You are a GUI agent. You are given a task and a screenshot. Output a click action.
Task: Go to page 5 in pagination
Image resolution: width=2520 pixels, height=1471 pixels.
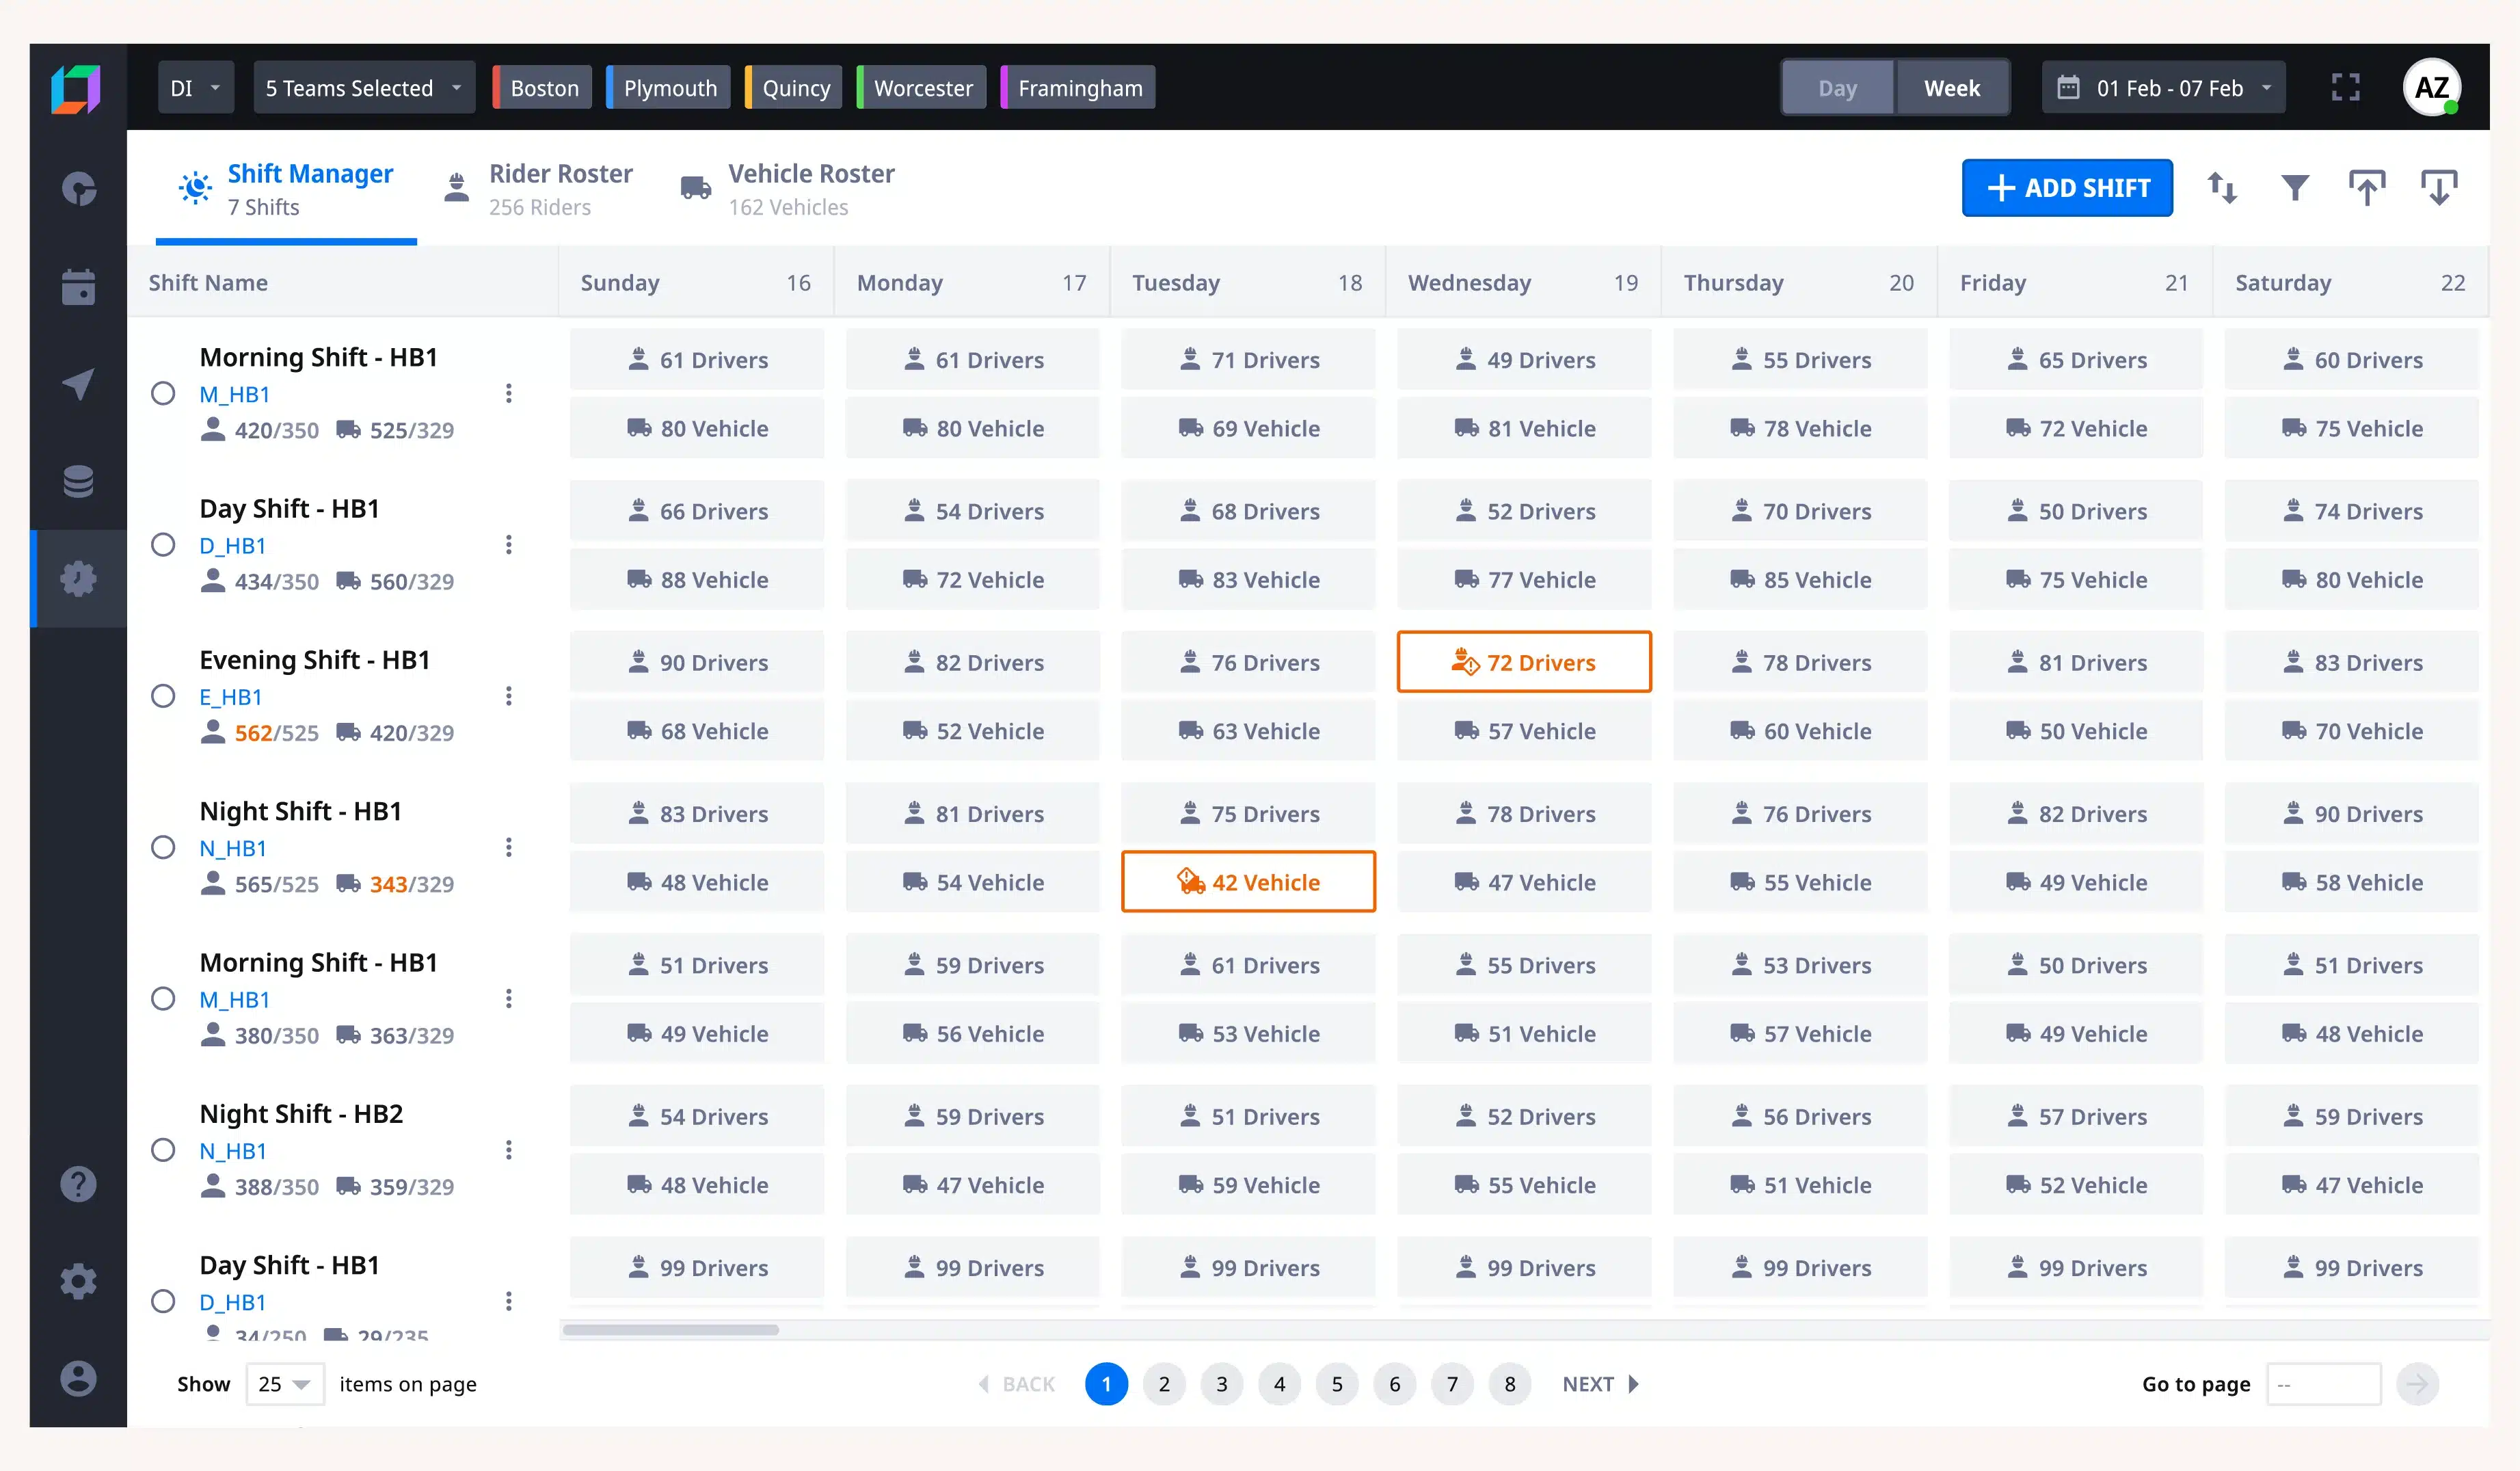(1337, 1384)
